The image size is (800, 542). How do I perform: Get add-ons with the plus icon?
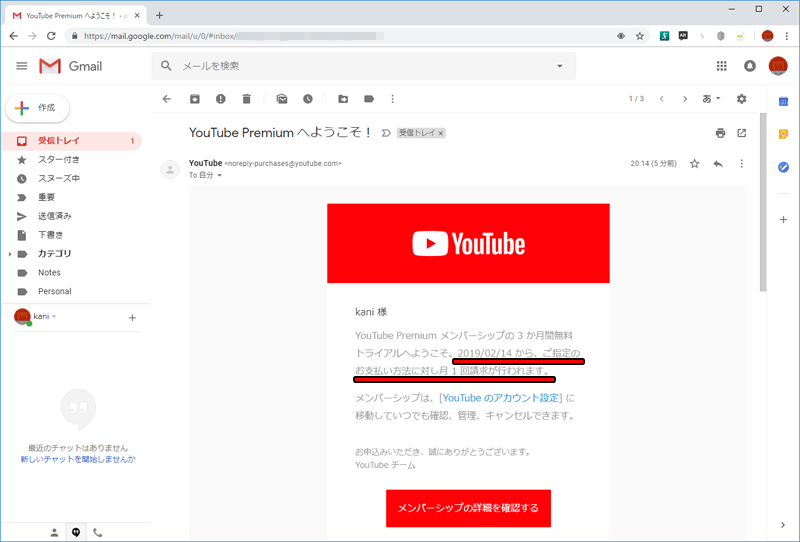coord(783,220)
